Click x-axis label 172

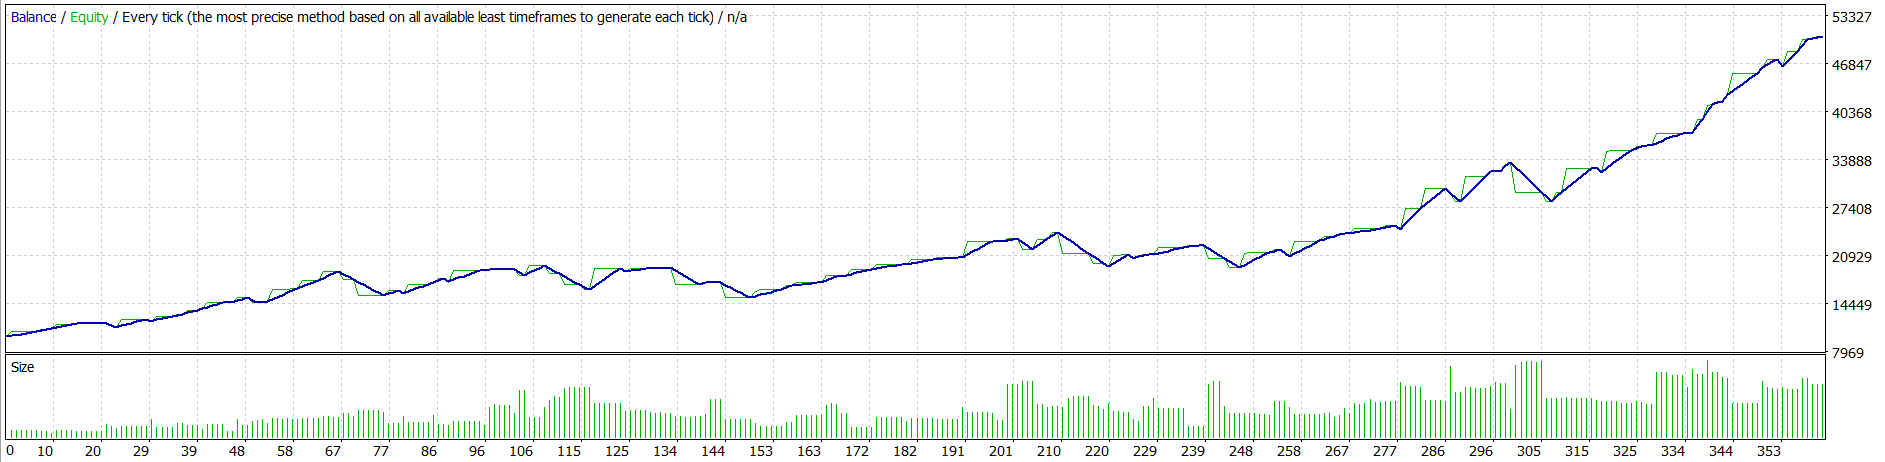click(x=857, y=451)
